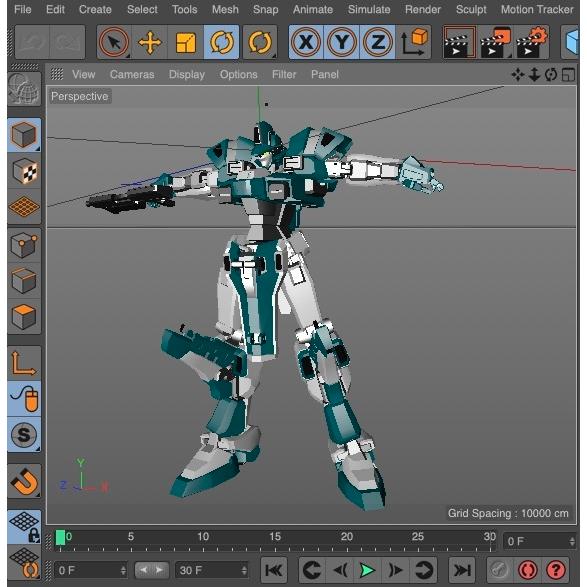Click the timeline playhead at frame 0

point(60,538)
